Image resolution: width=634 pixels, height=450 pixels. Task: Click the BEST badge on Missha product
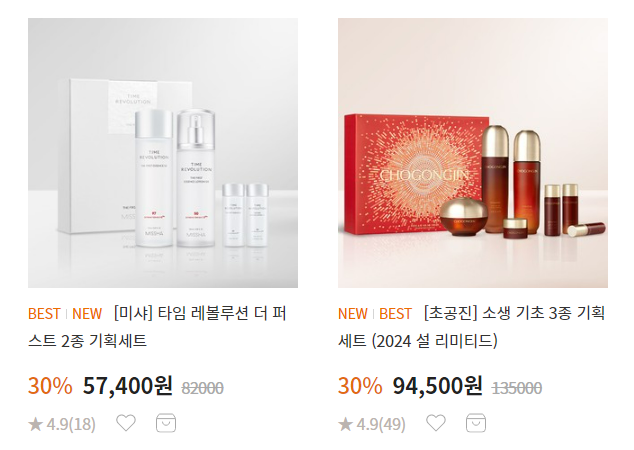point(44,314)
